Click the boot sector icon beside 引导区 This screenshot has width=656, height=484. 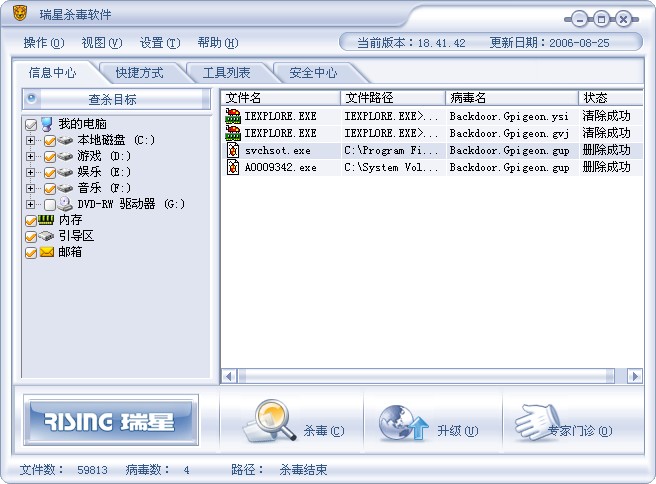(46, 236)
